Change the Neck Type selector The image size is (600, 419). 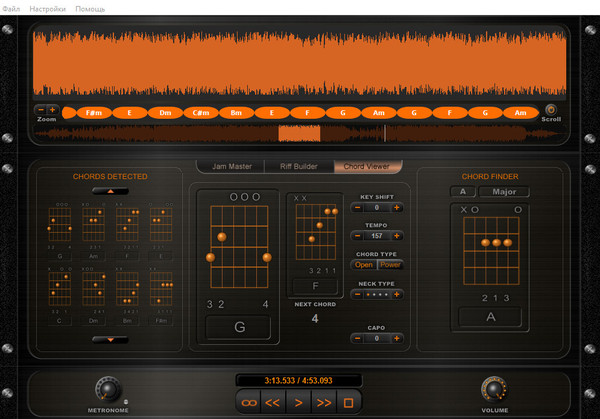pos(377,297)
